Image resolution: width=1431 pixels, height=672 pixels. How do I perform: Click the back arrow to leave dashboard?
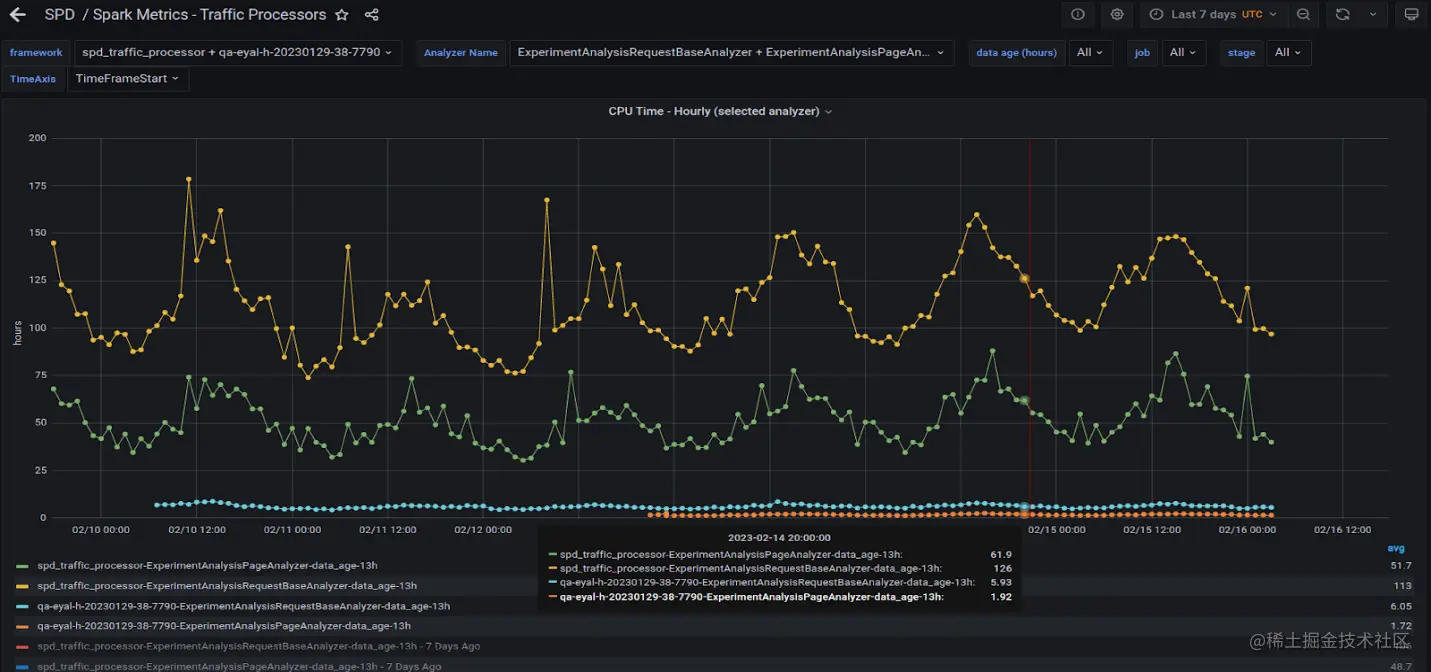click(16, 14)
